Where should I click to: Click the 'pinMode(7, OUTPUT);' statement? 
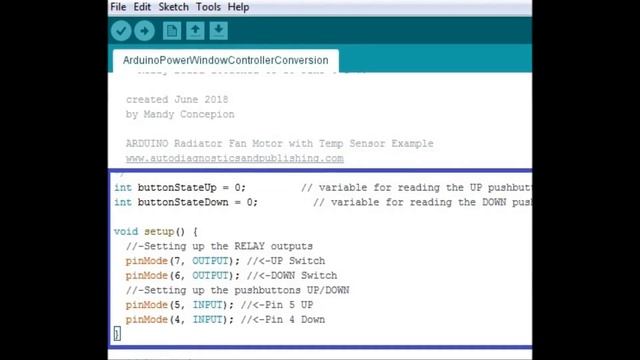(183, 261)
